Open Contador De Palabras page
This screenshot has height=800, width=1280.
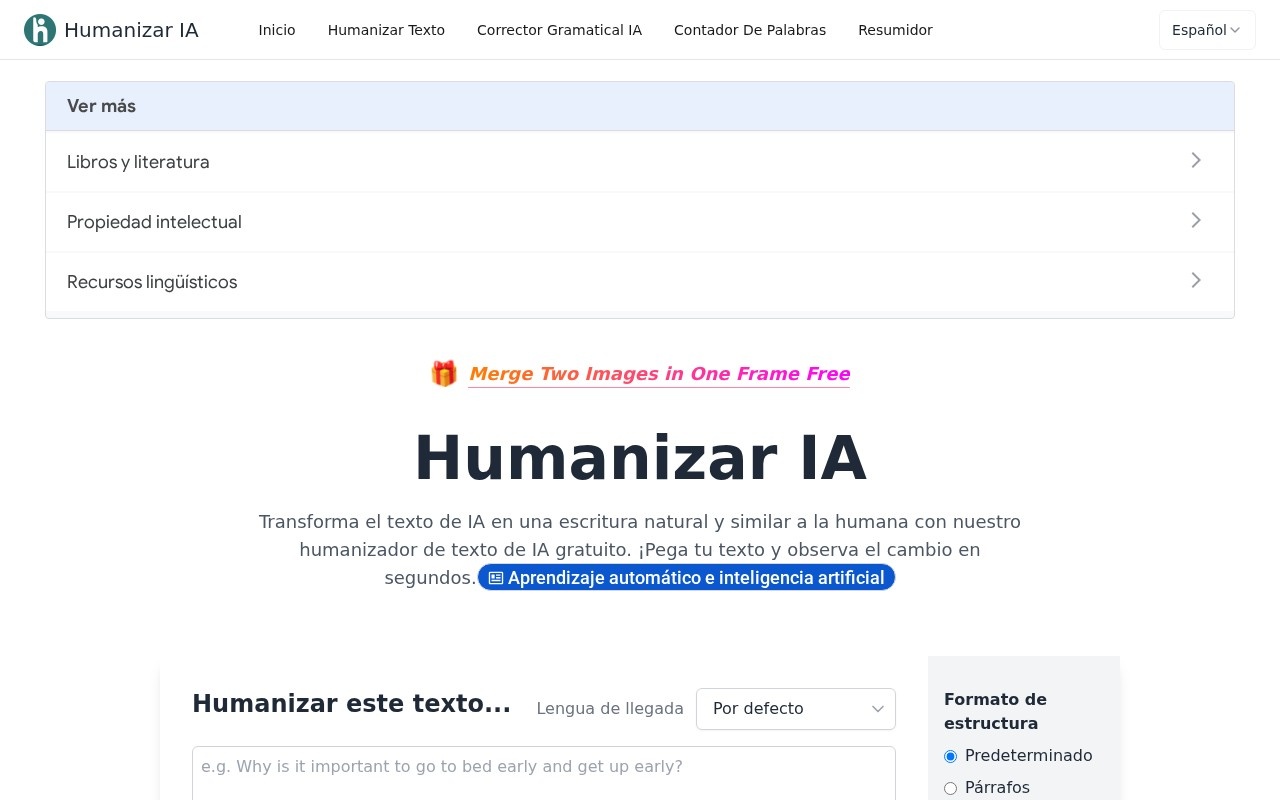pyautogui.click(x=750, y=30)
